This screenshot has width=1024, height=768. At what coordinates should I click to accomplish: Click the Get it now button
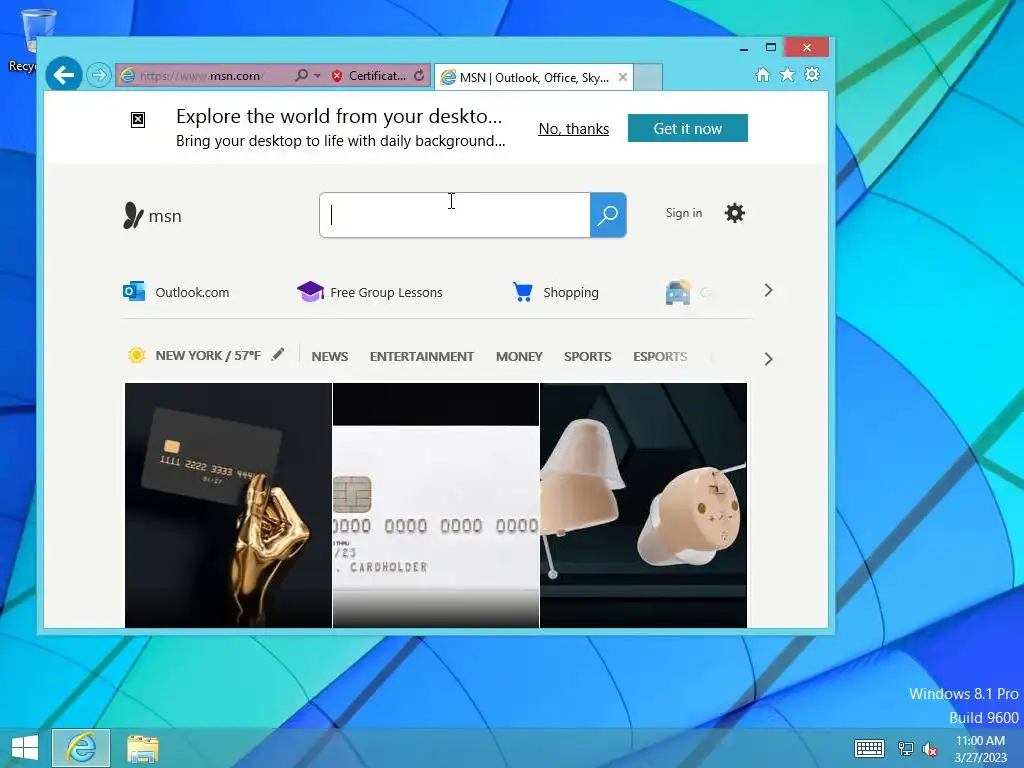(x=688, y=128)
